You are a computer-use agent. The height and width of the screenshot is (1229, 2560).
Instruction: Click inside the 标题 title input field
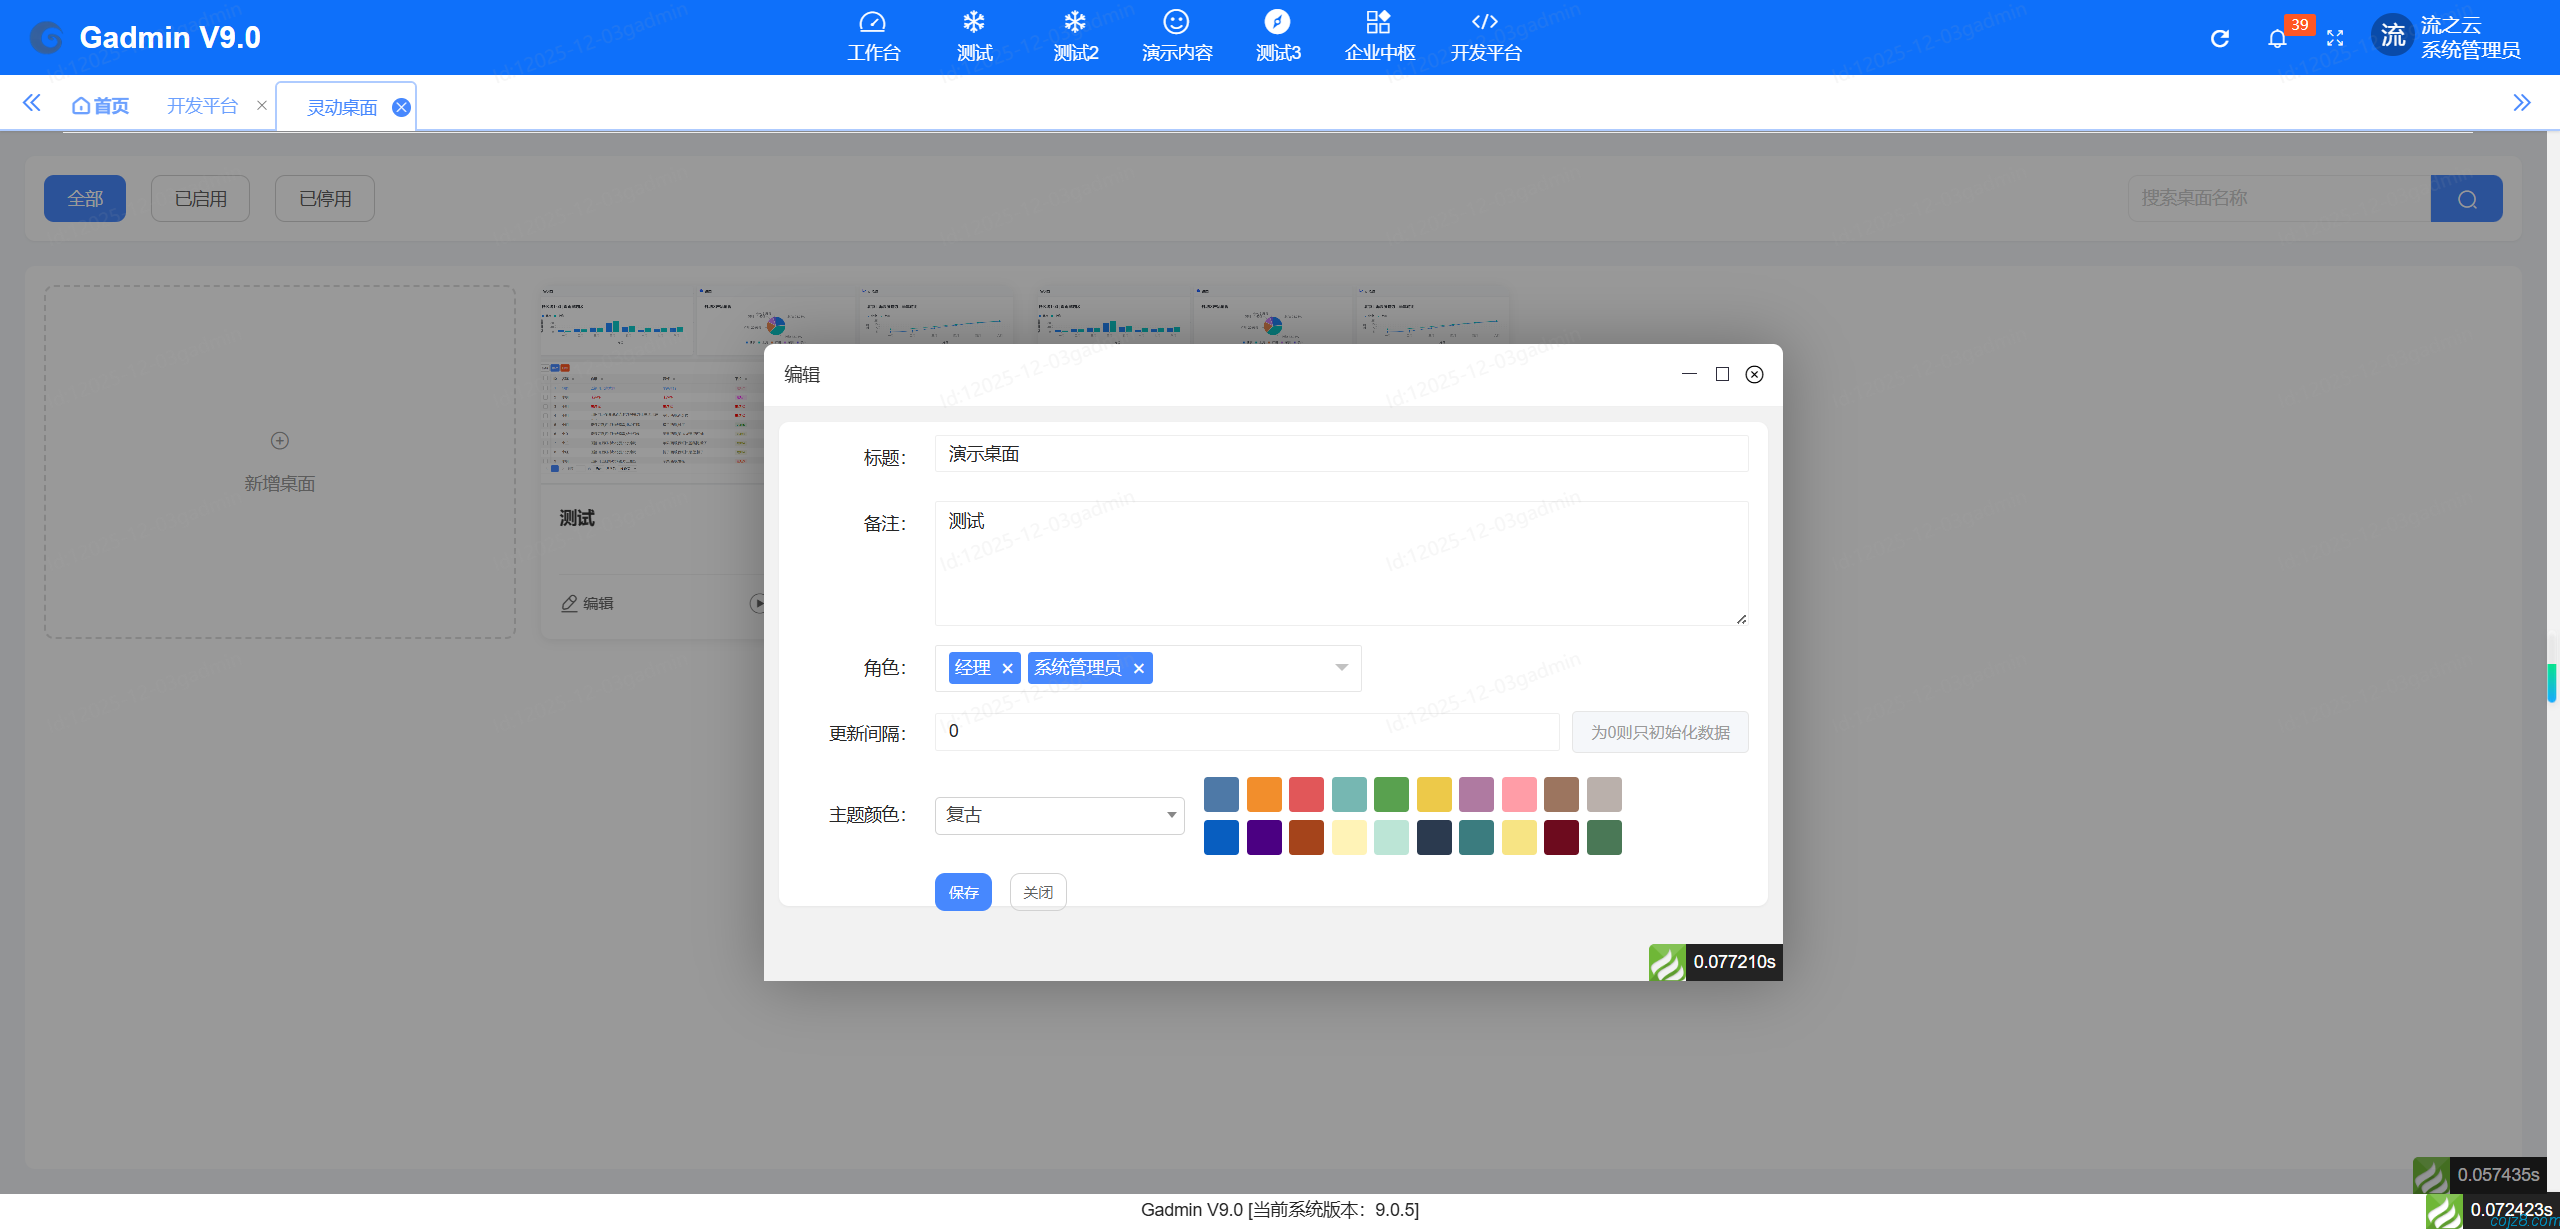pos(1340,453)
